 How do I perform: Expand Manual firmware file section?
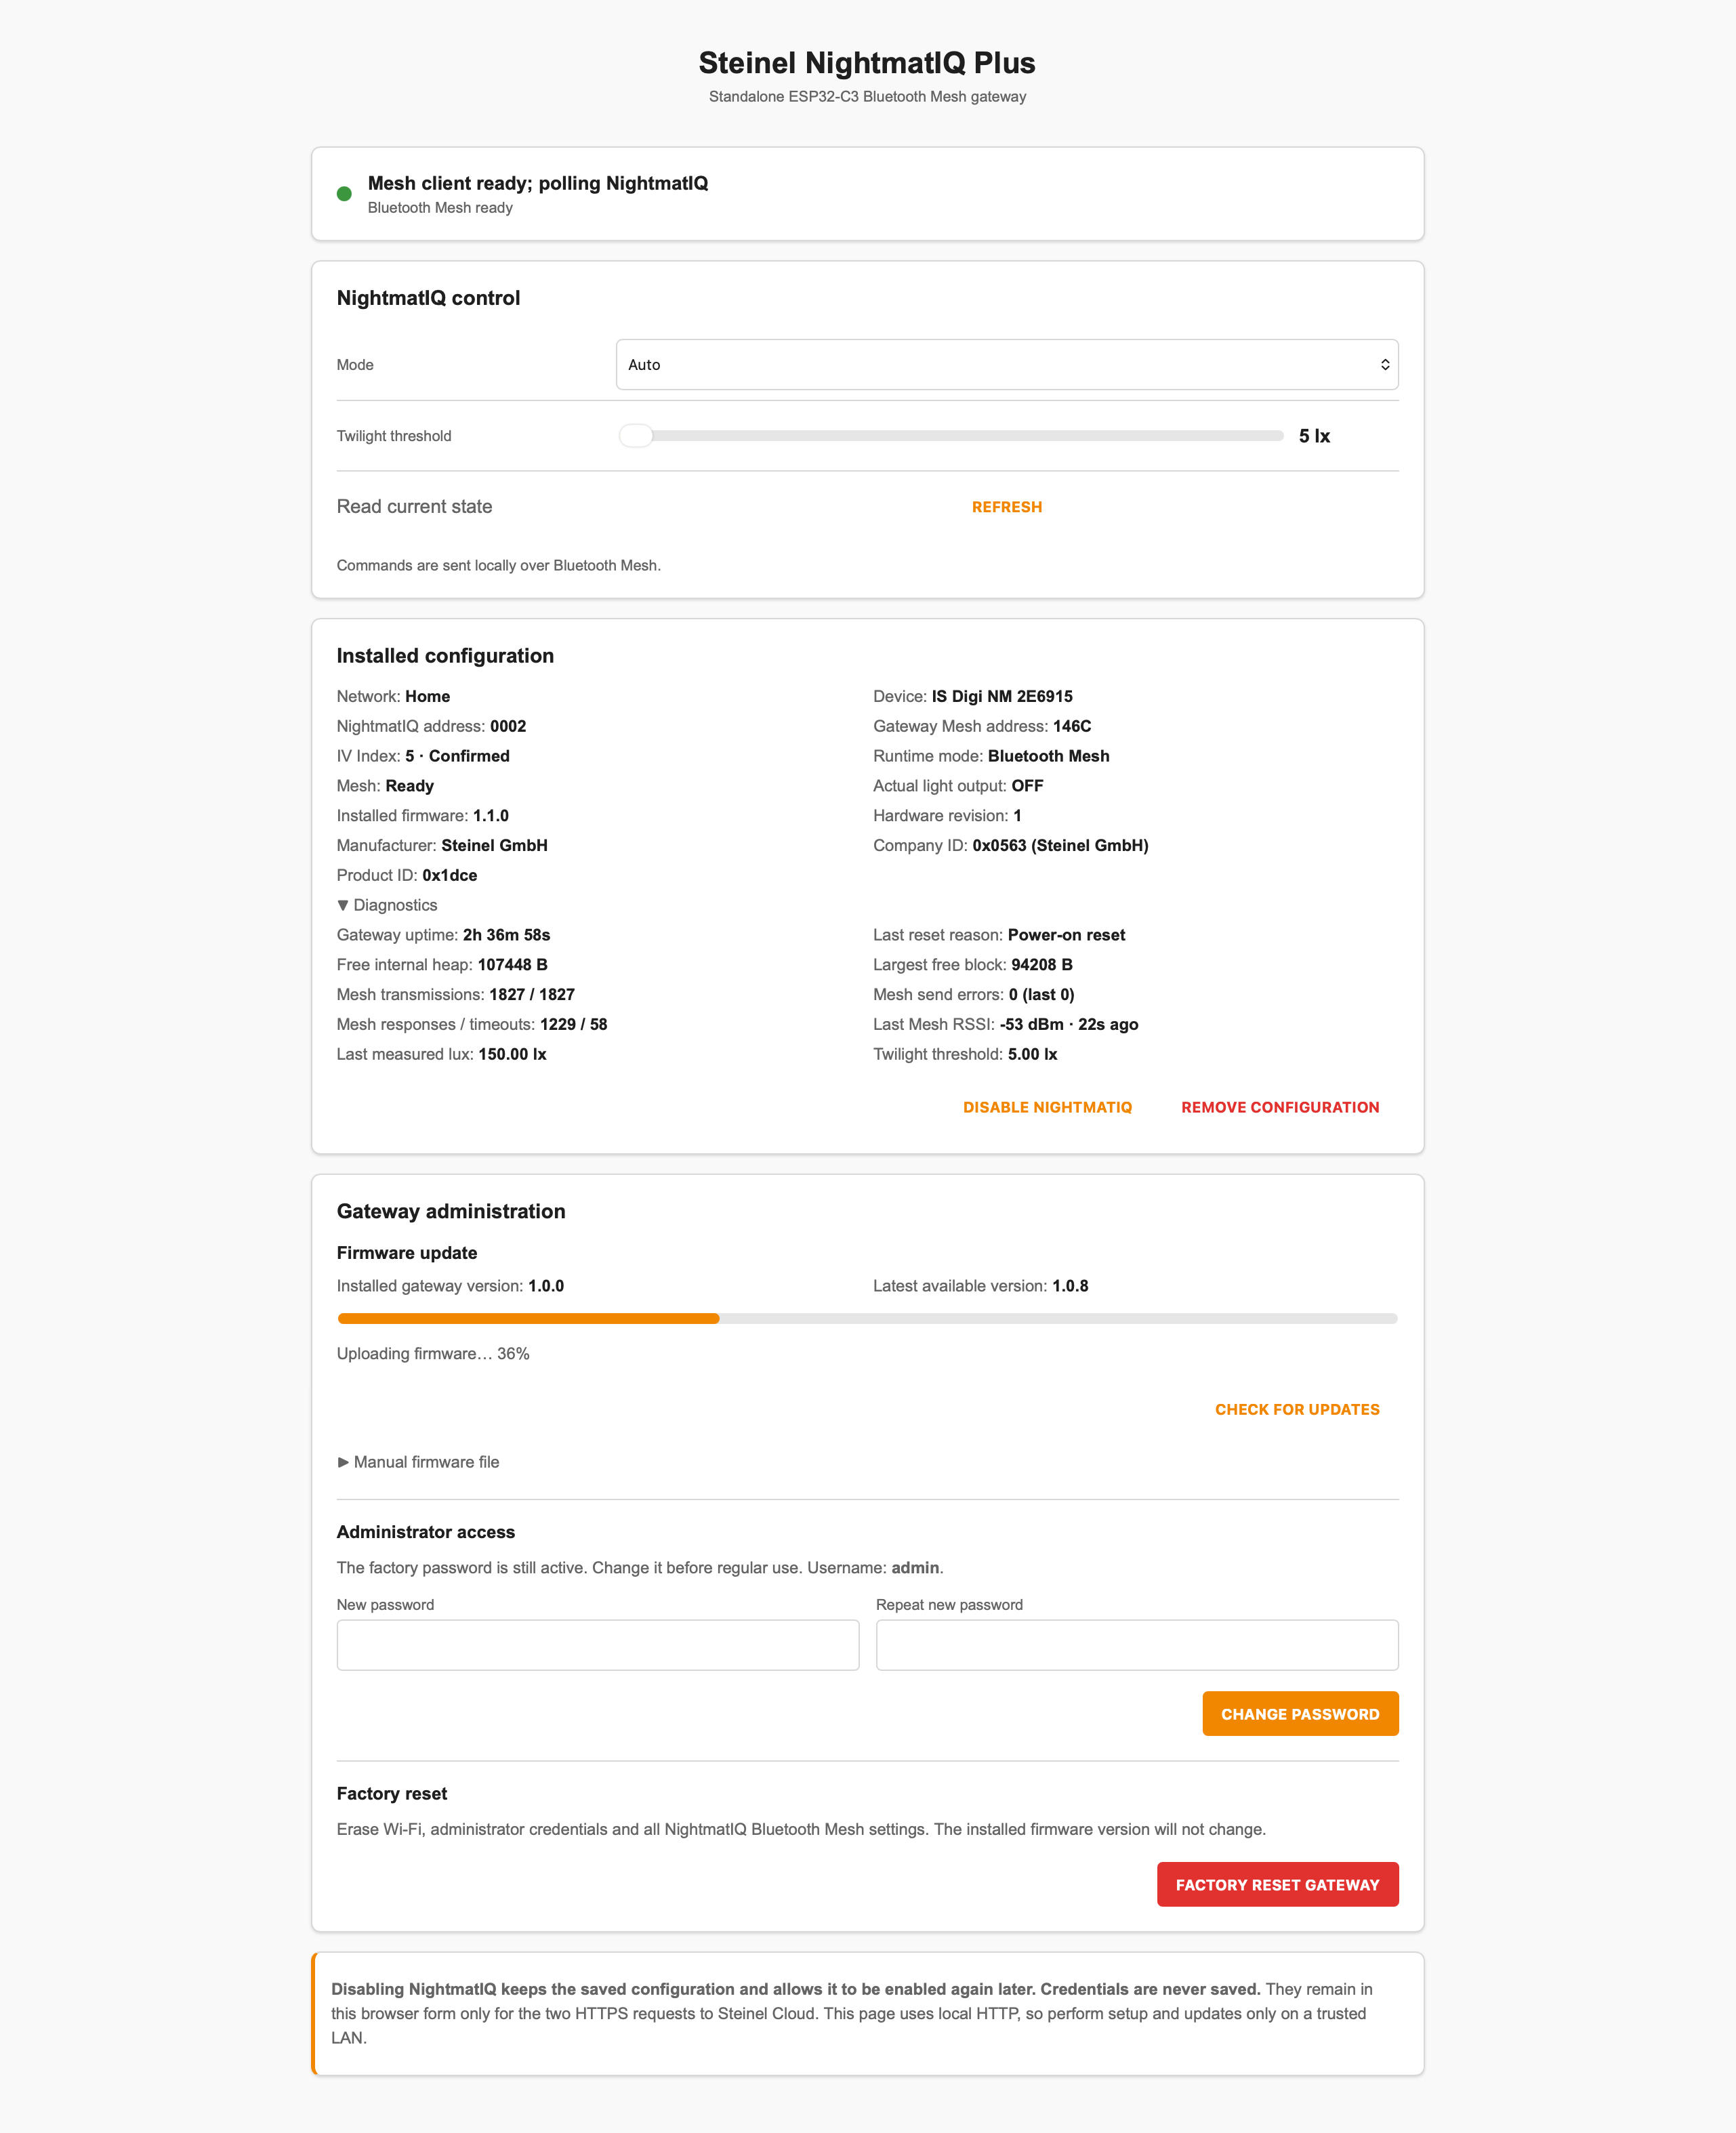point(418,1462)
